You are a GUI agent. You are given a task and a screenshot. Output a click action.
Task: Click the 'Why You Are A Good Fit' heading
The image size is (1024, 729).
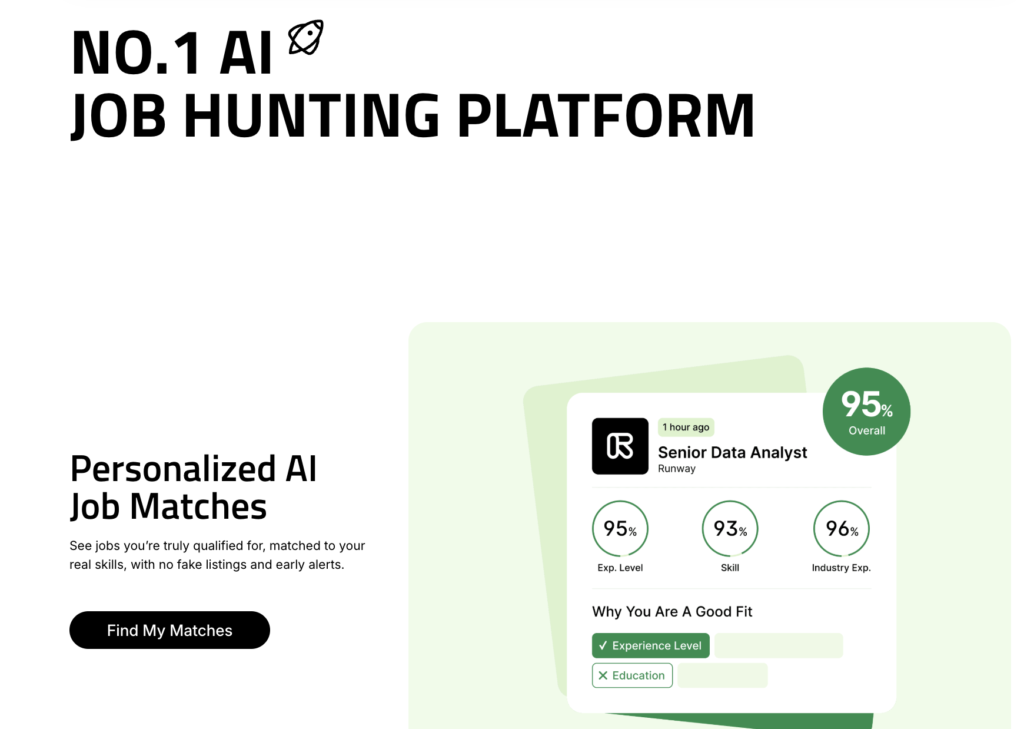pyautogui.click(x=672, y=611)
